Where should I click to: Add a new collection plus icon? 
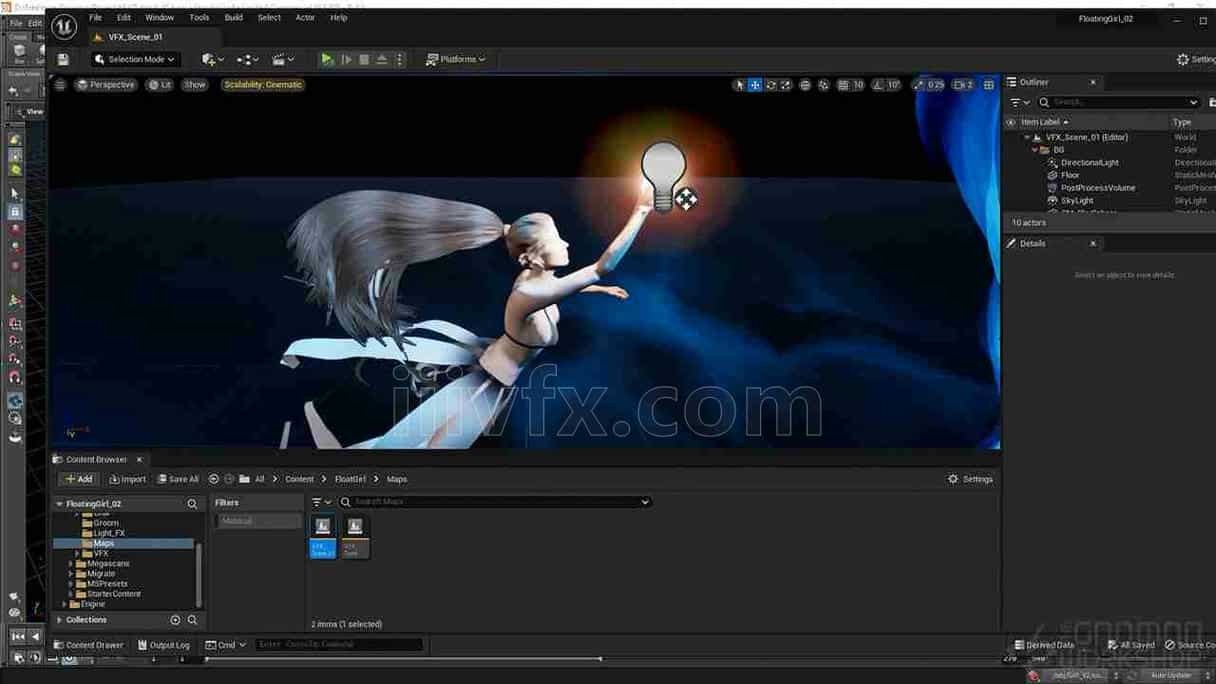click(175, 620)
